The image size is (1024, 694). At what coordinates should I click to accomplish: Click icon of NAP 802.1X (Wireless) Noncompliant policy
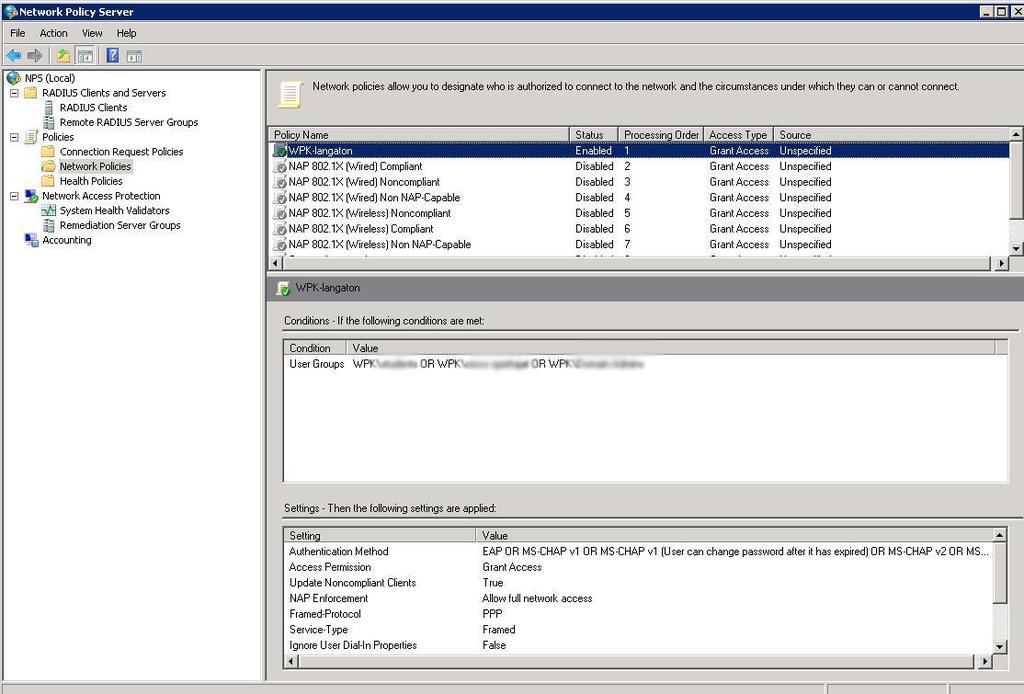pyautogui.click(x=280, y=213)
